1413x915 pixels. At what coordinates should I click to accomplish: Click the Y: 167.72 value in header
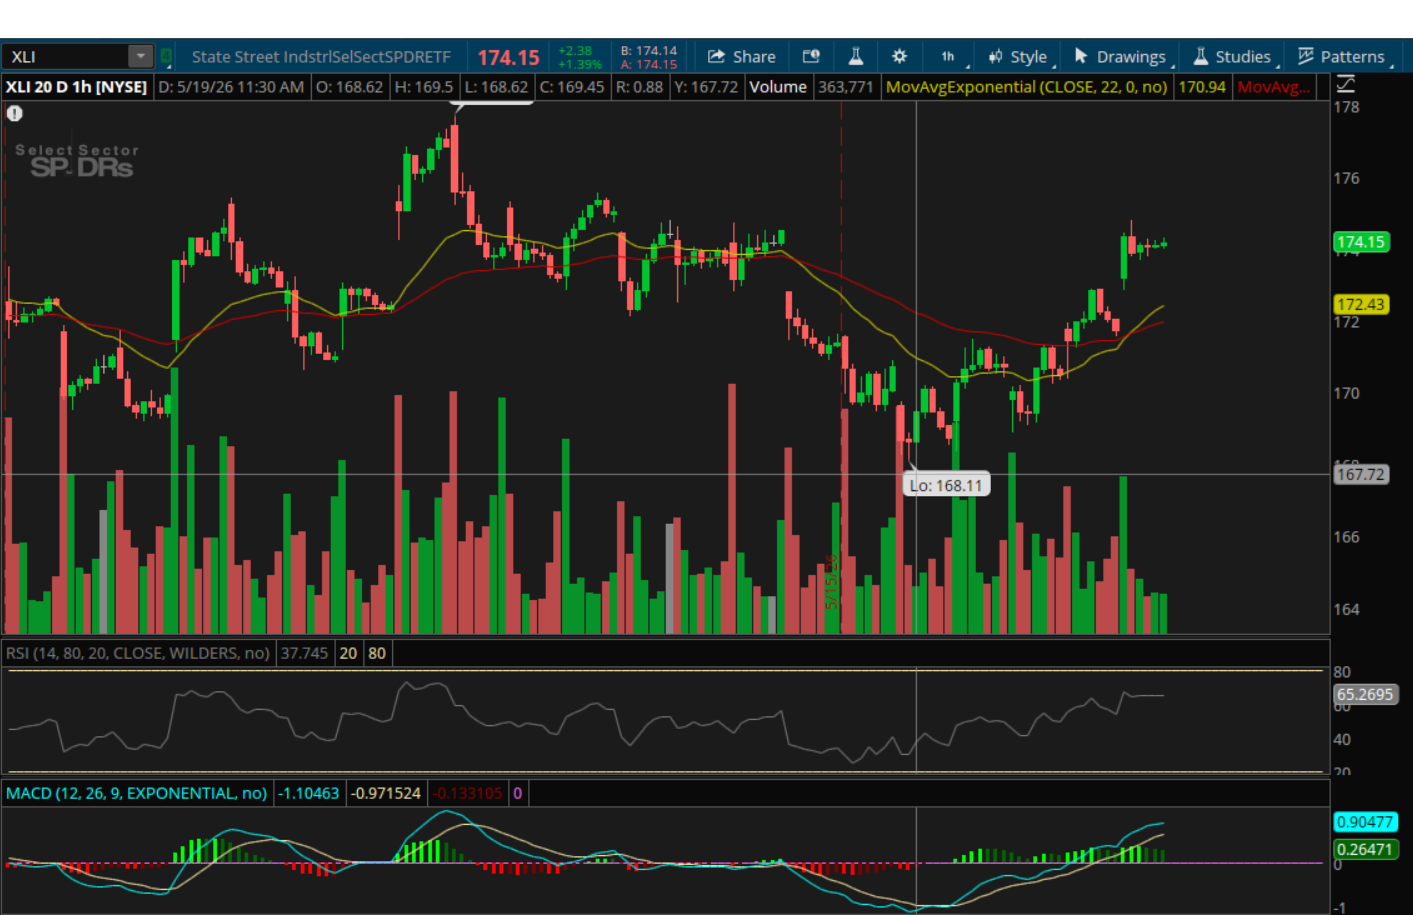point(706,87)
